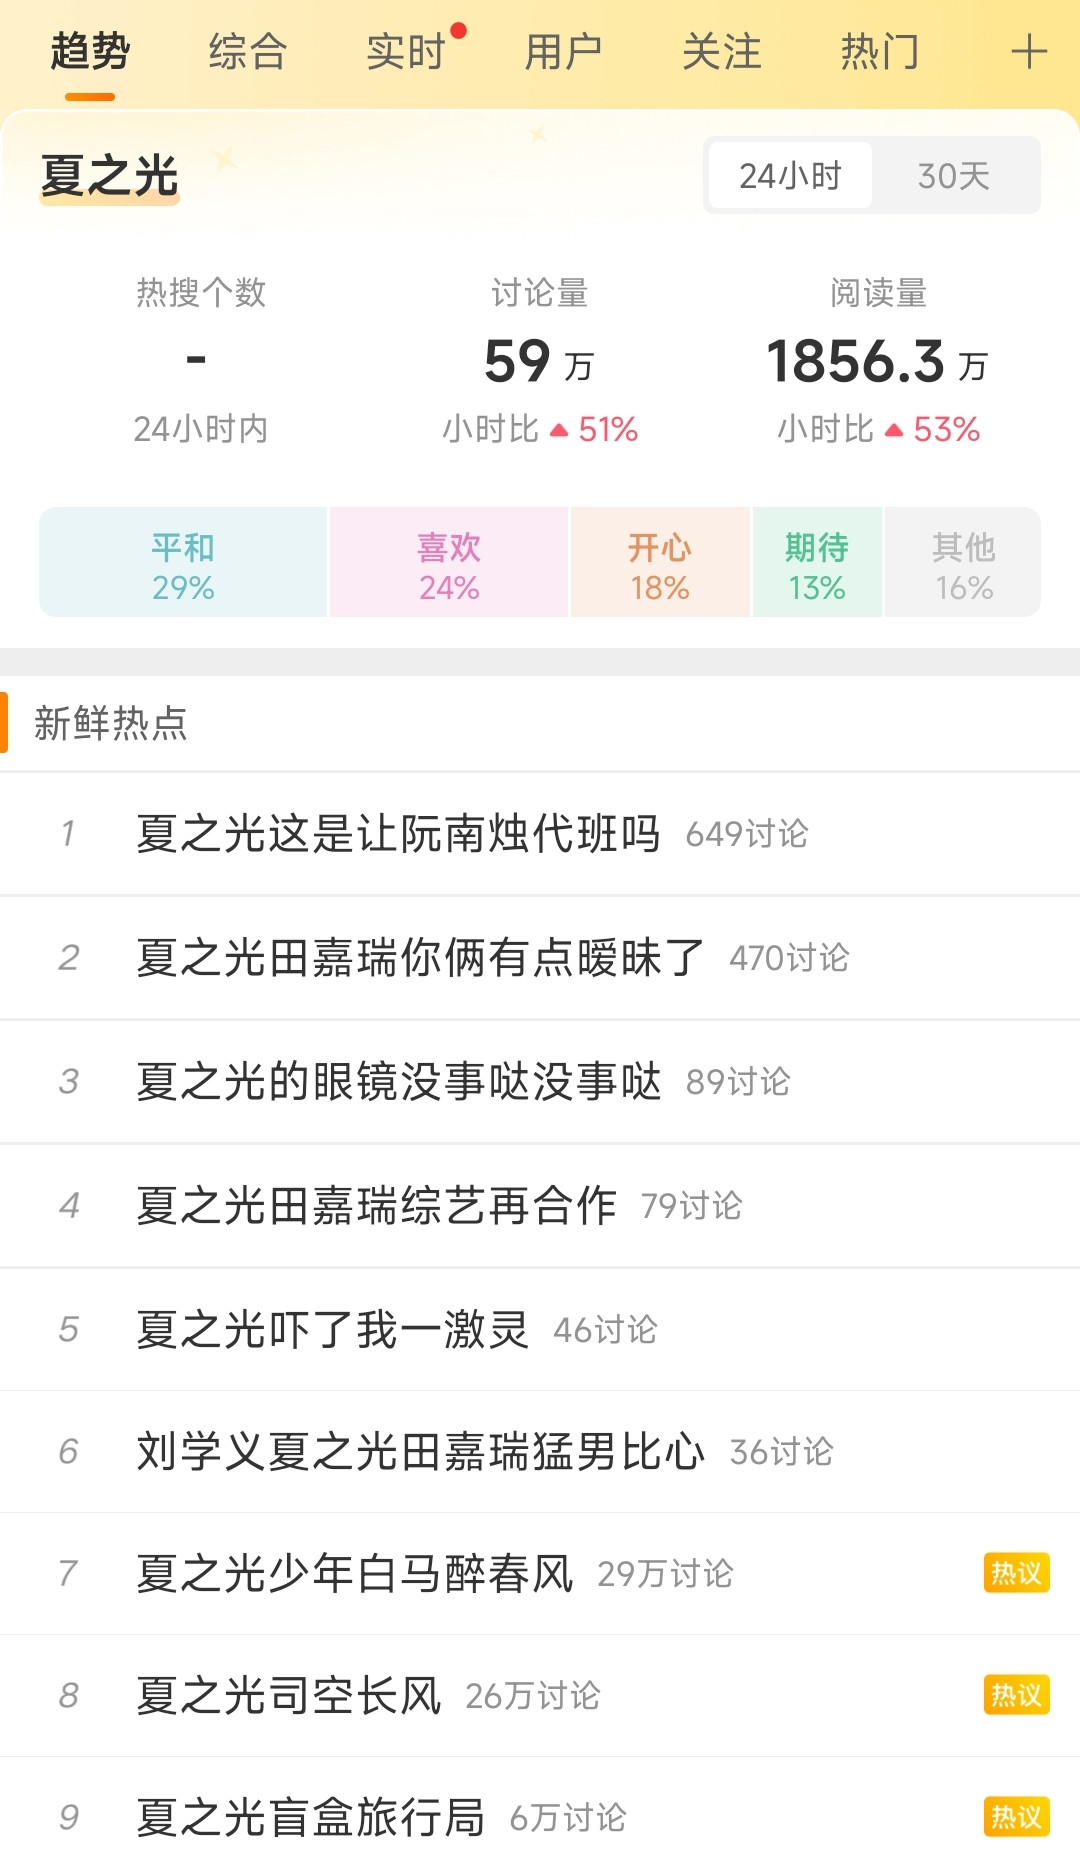The height and width of the screenshot is (1874, 1080).
Task: Tap the 讨论量 59万 statistic
Action: [x=540, y=360]
